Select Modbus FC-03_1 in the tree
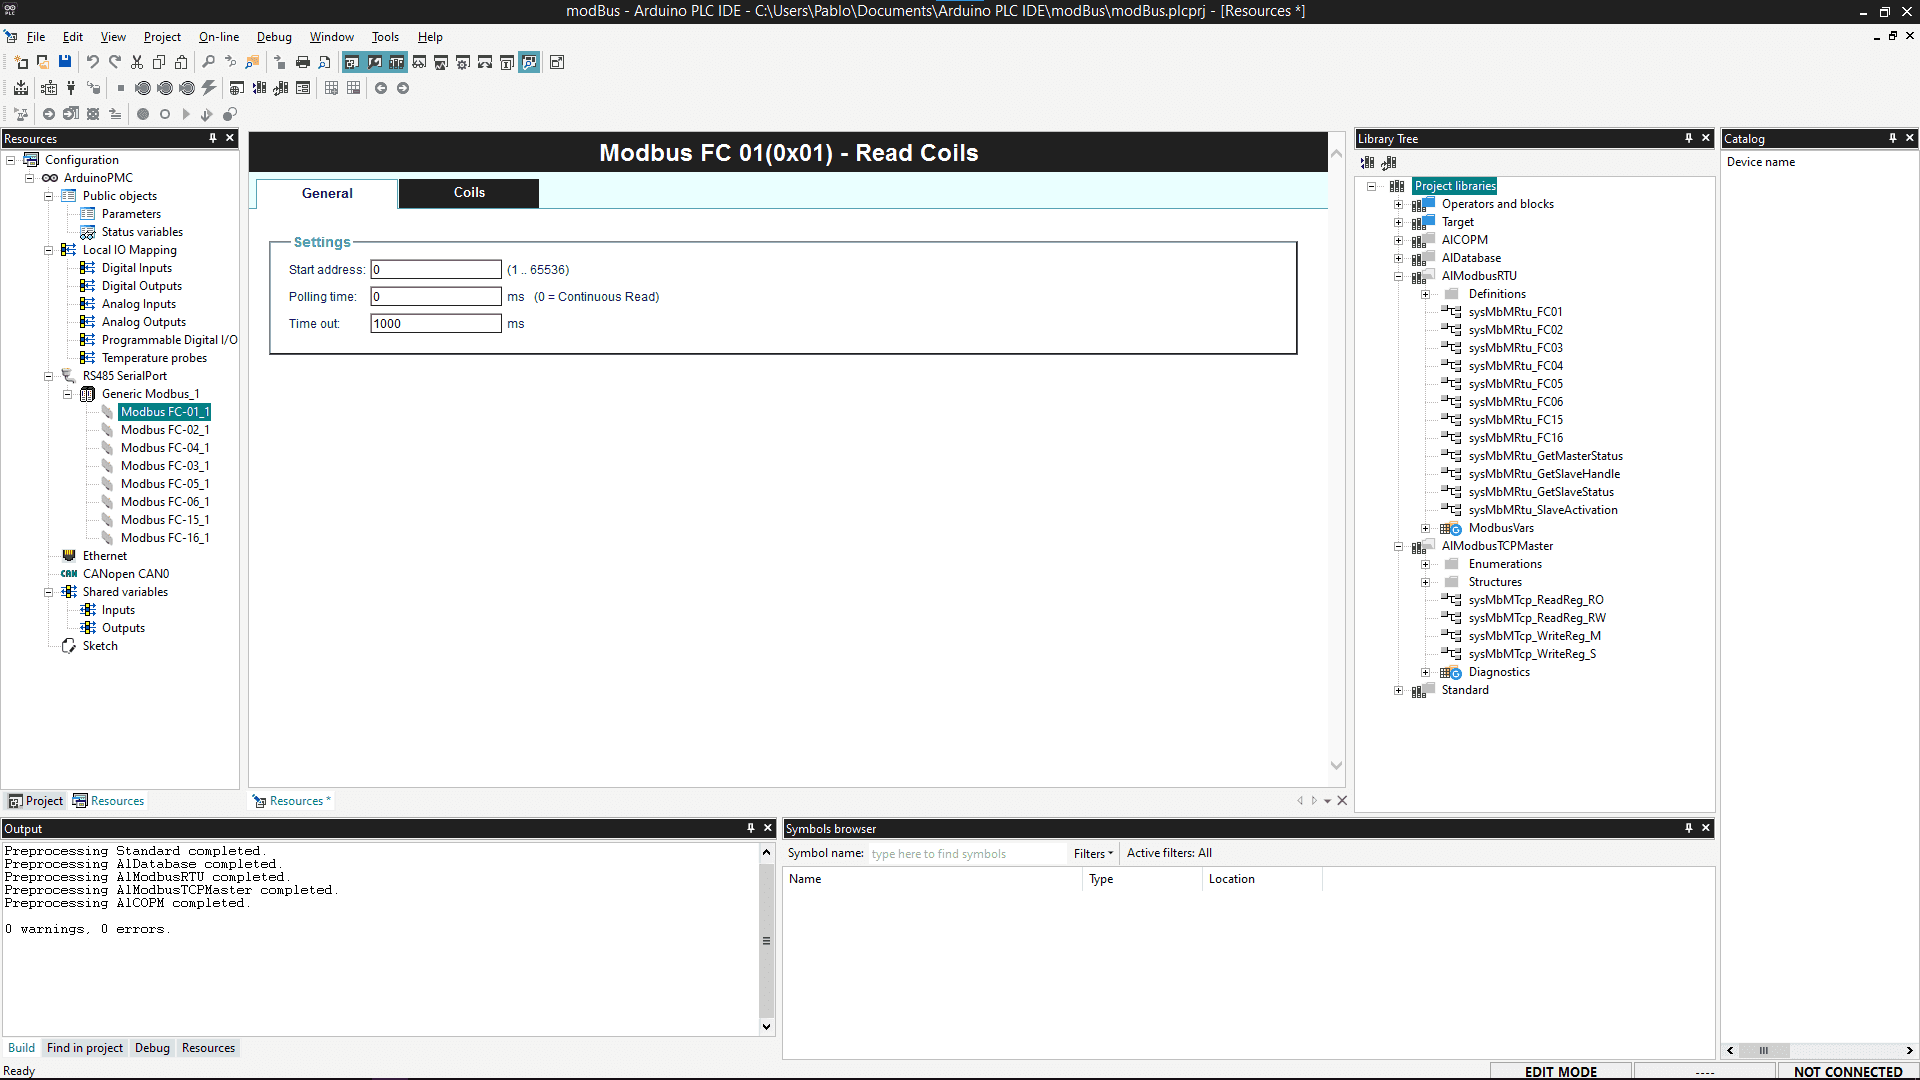Image resolution: width=1920 pixels, height=1080 pixels. coord(164,466)
